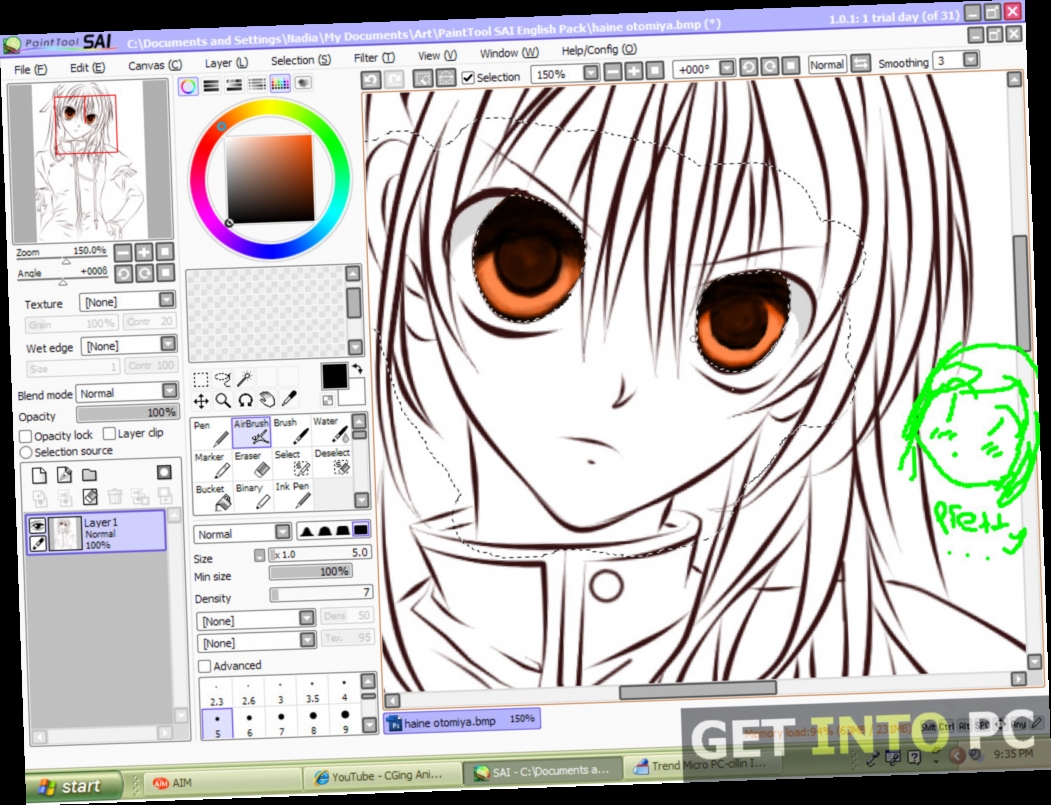Viewport: 1051px width, 805px height.
Task: Click the undo arrow in toolbar
Action: coord(371,80)
